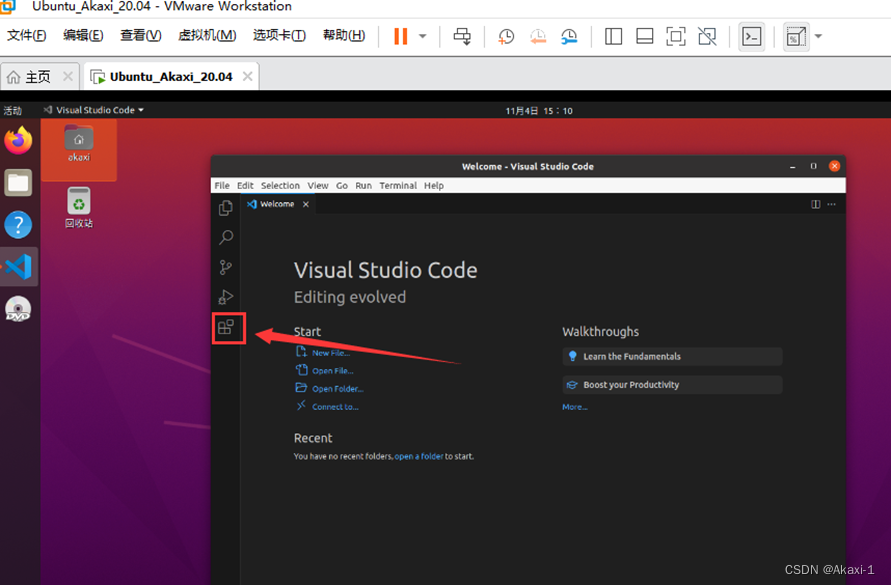Select the Welcome editor tab
891x585 pixels.
pos(277,204)
